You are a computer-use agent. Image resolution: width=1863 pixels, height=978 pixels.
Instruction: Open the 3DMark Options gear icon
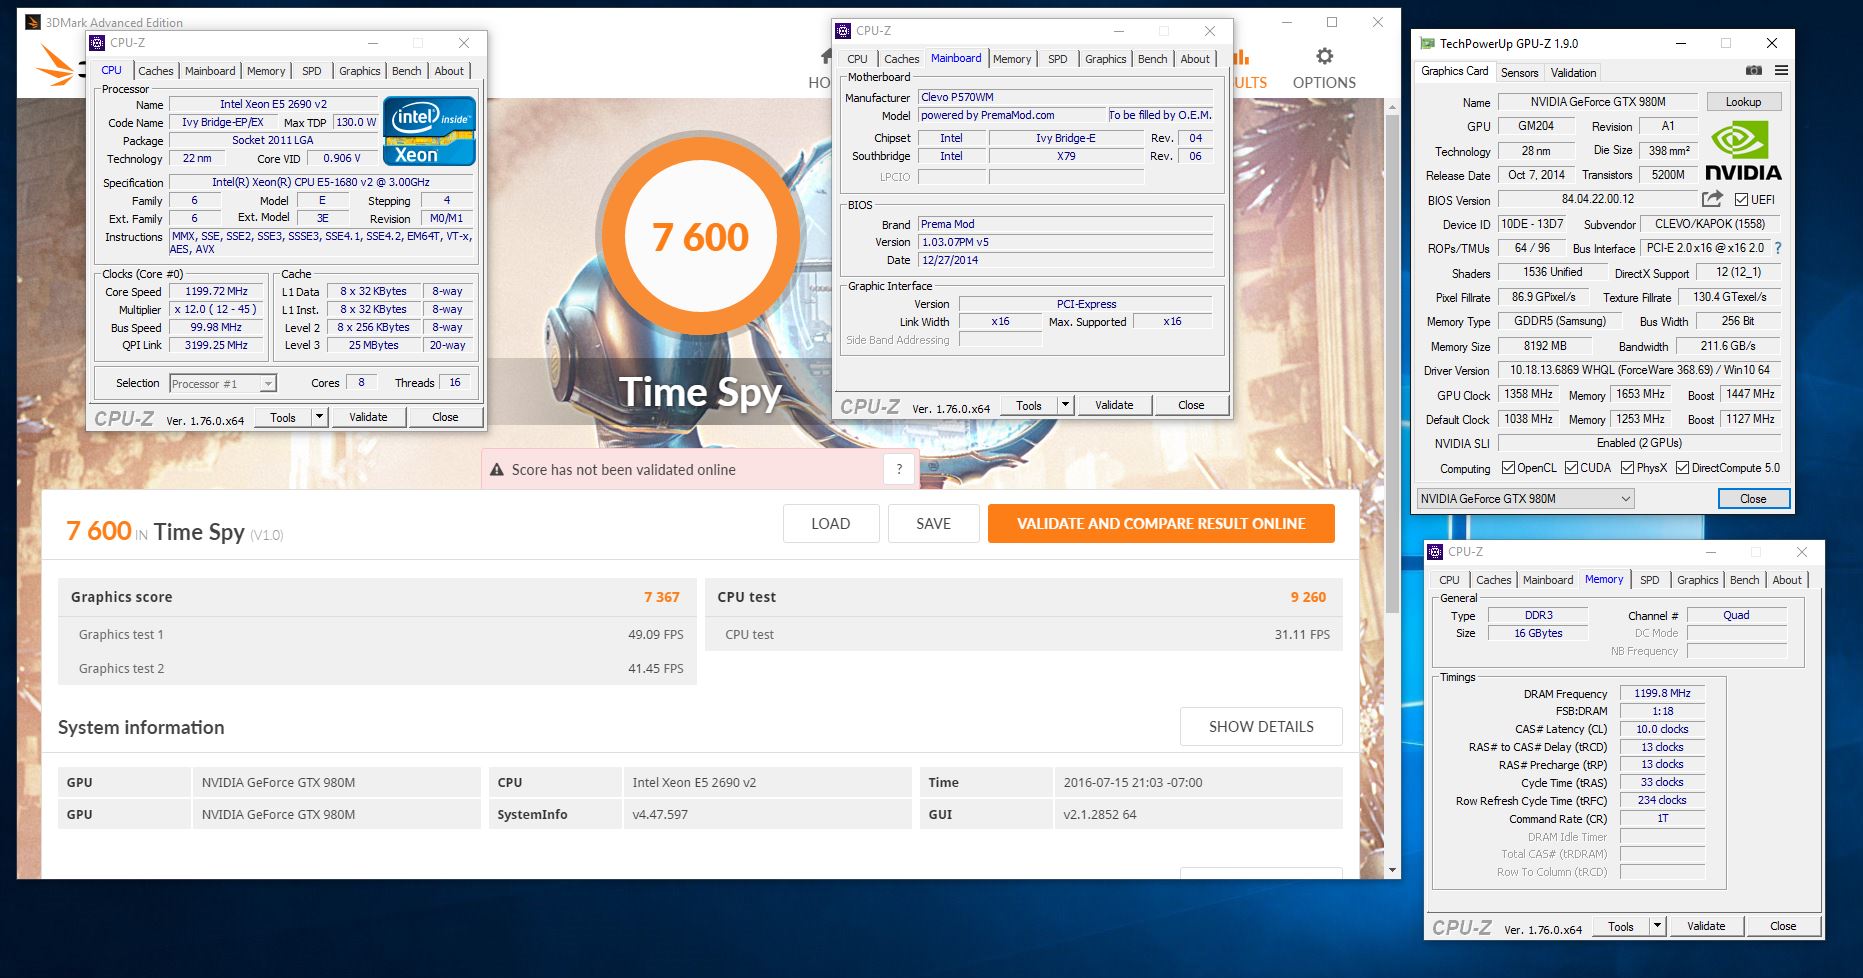(x=1324, y=56)
